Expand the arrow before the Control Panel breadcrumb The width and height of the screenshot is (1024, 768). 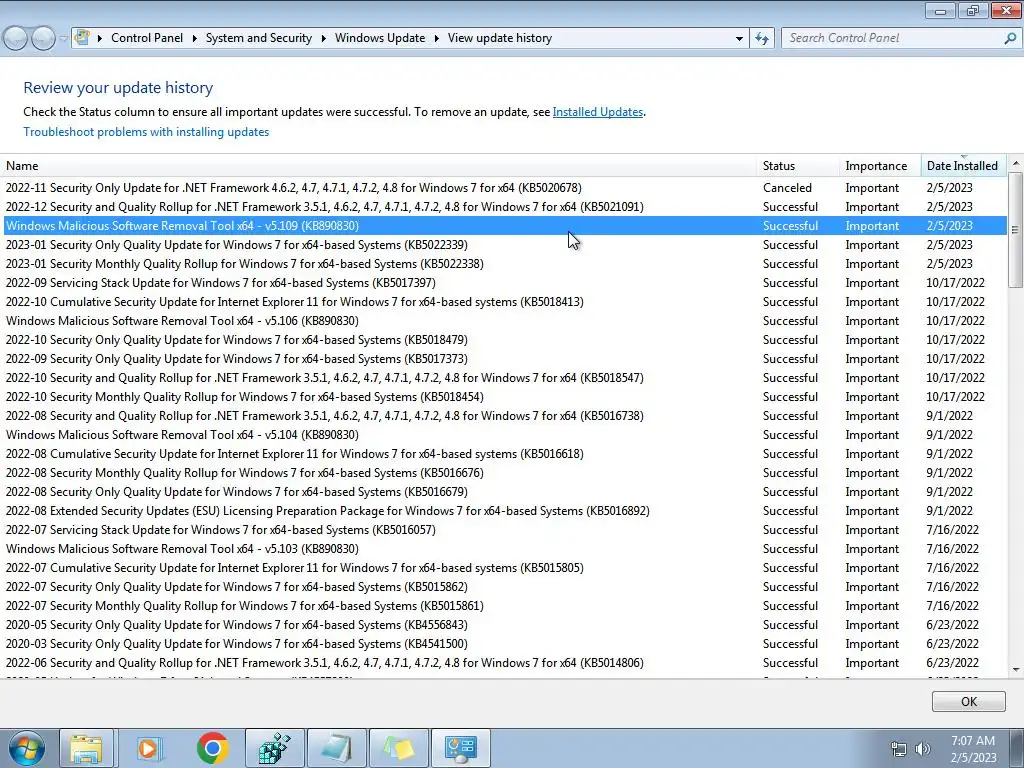tap(100, 39)
